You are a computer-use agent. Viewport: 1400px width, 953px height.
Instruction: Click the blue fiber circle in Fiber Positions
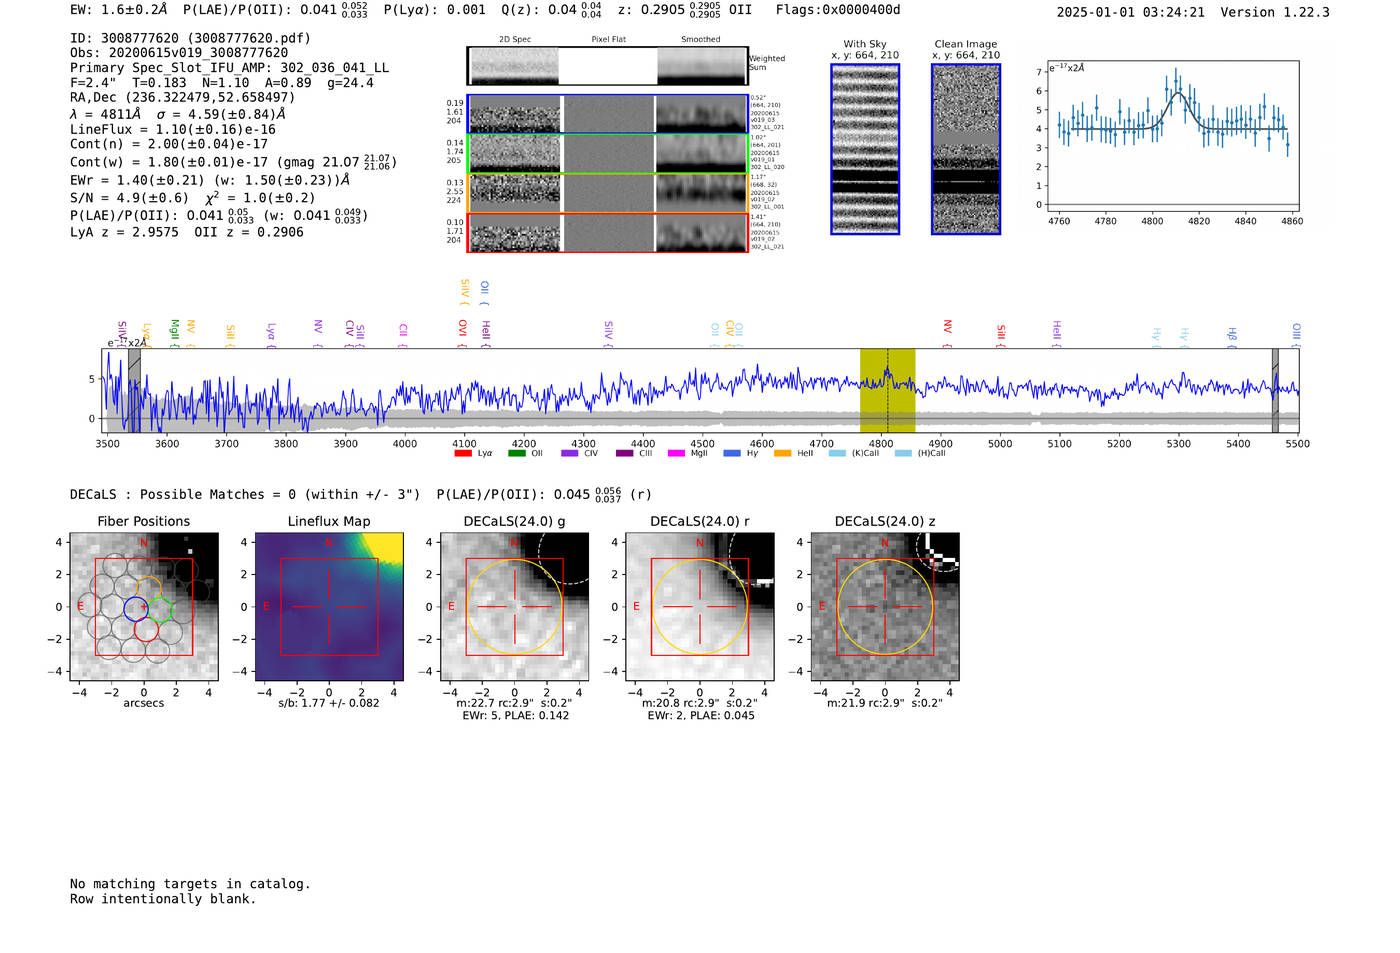(x=135, y=608)
